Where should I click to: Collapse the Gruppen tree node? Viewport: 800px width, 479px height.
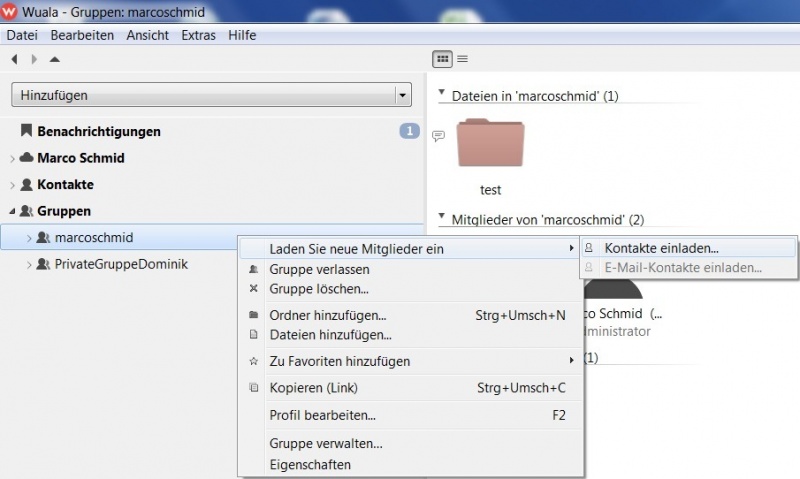click(12, 211)
